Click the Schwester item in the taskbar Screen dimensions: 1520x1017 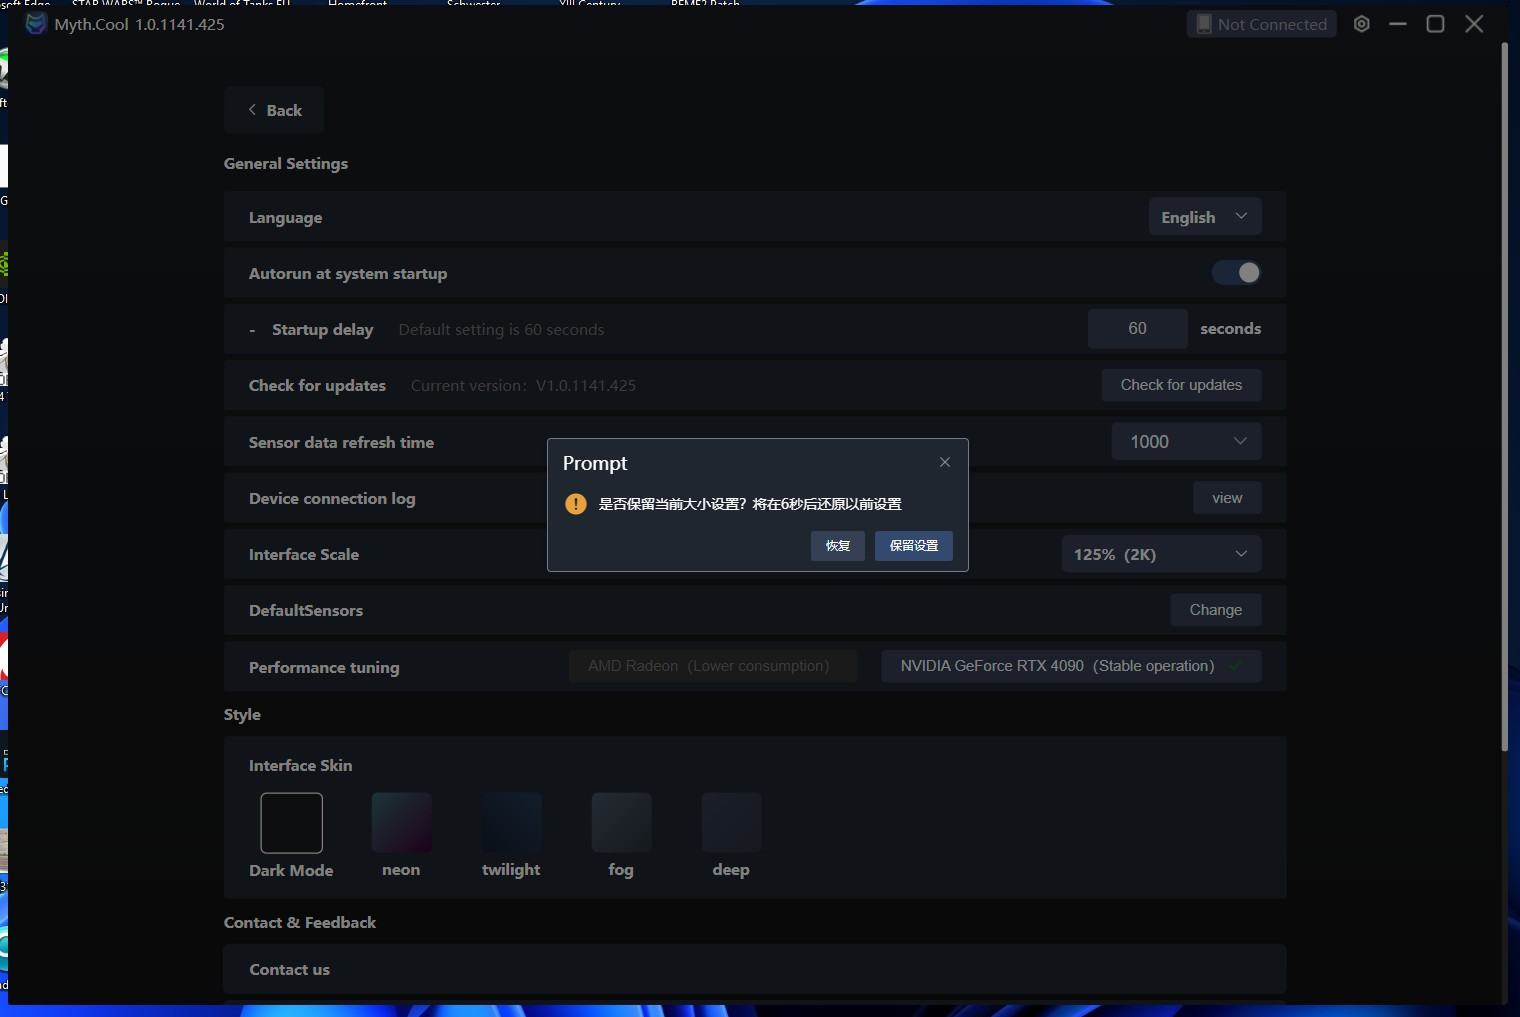474,3
